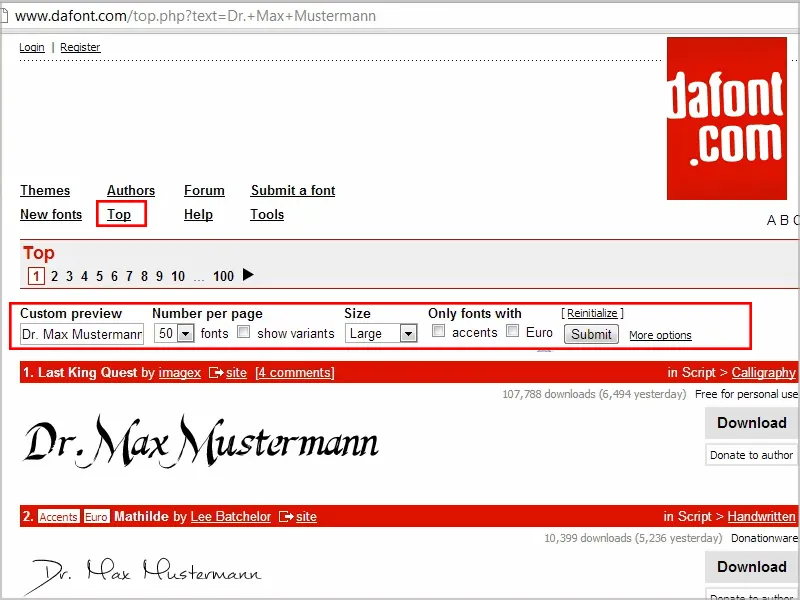
Task: Click the external site icon for Mathilde
Action: pos(286,517)
